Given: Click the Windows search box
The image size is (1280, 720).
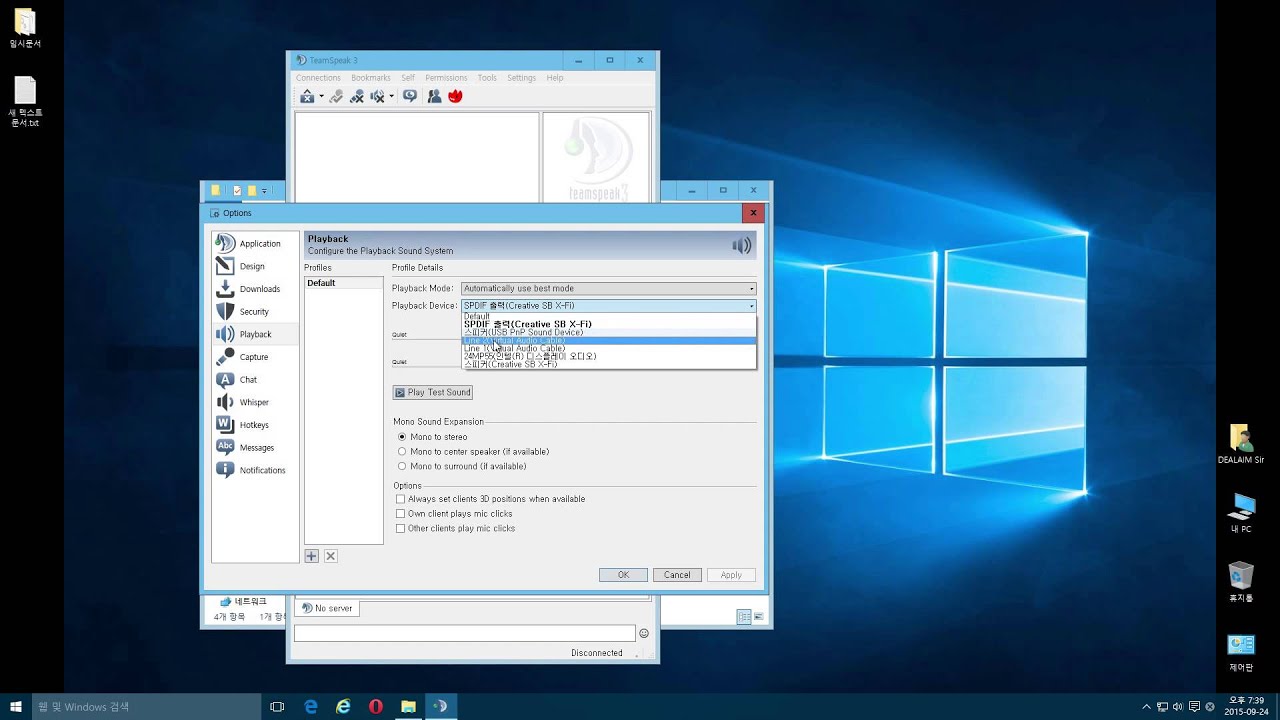Looking at the screenshot, I should (145, 707).
